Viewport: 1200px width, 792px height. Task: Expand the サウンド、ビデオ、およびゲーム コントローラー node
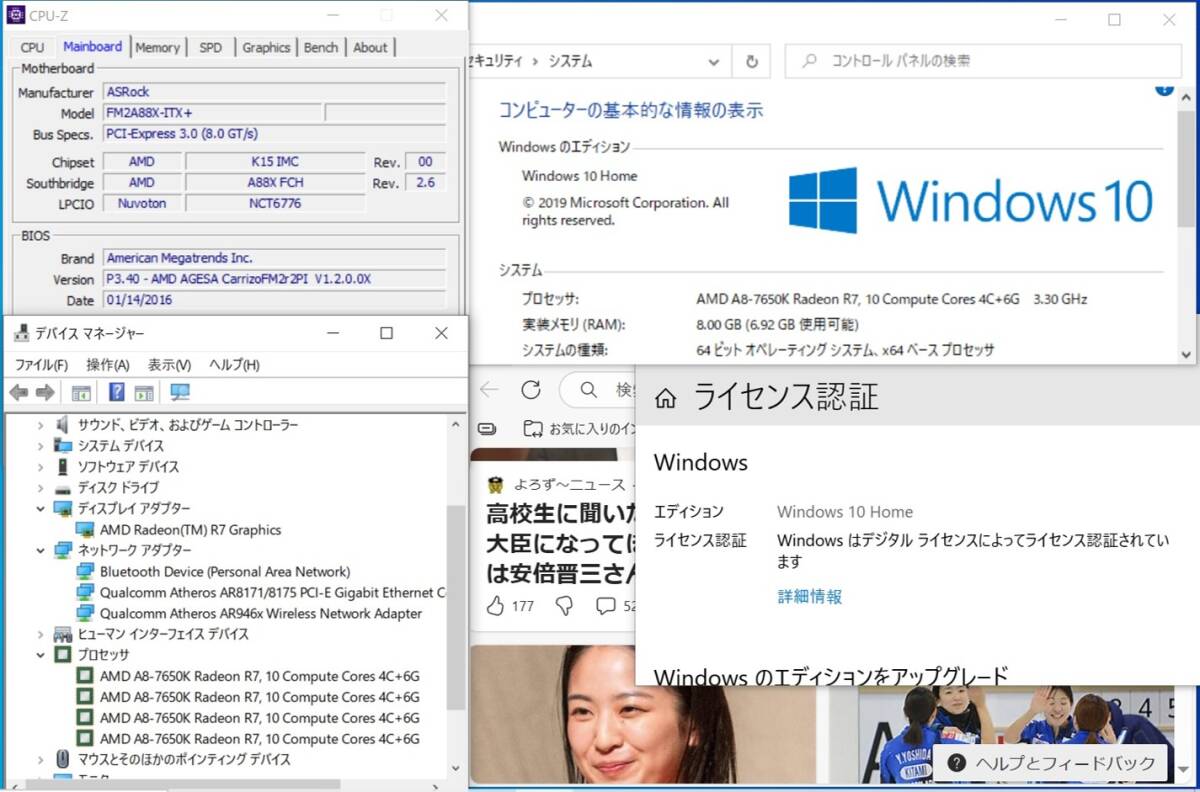coord(40,425)
